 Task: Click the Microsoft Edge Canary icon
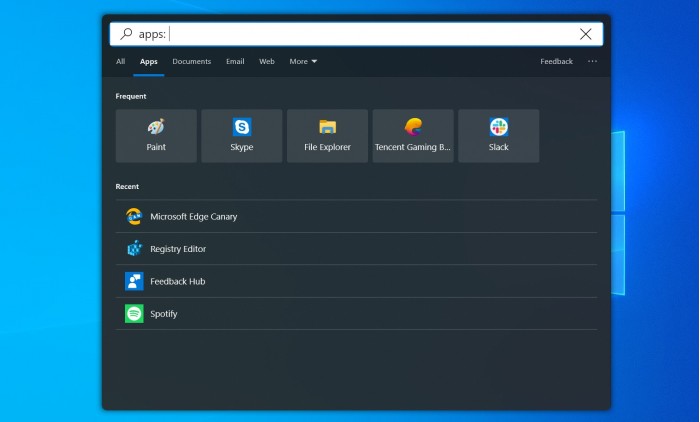[134, 216]
